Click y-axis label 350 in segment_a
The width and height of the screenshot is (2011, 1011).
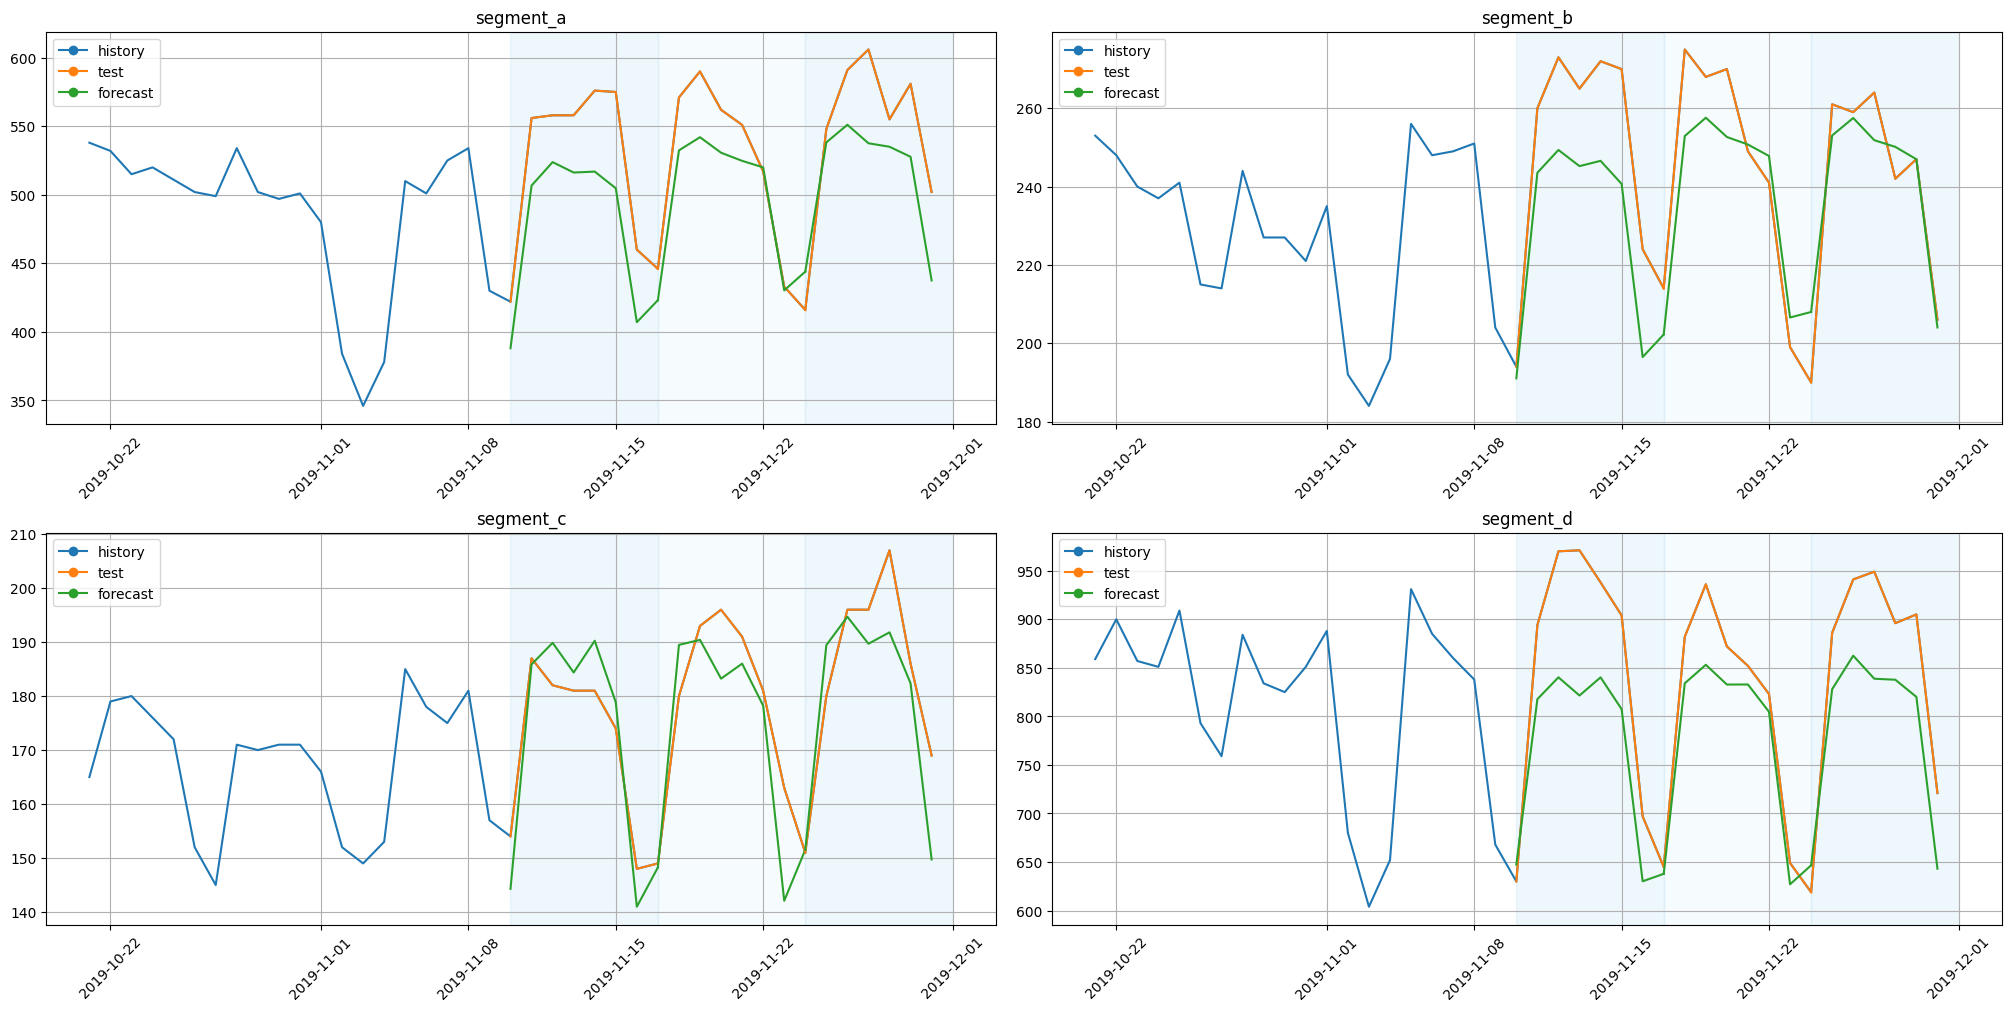pos(25,401)
